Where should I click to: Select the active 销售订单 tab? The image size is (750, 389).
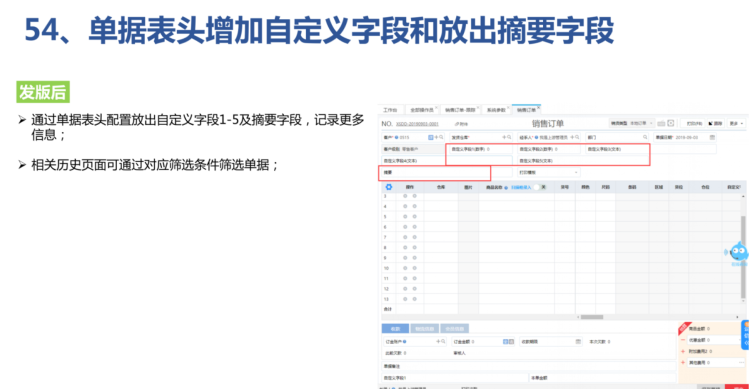click(526, 110)
